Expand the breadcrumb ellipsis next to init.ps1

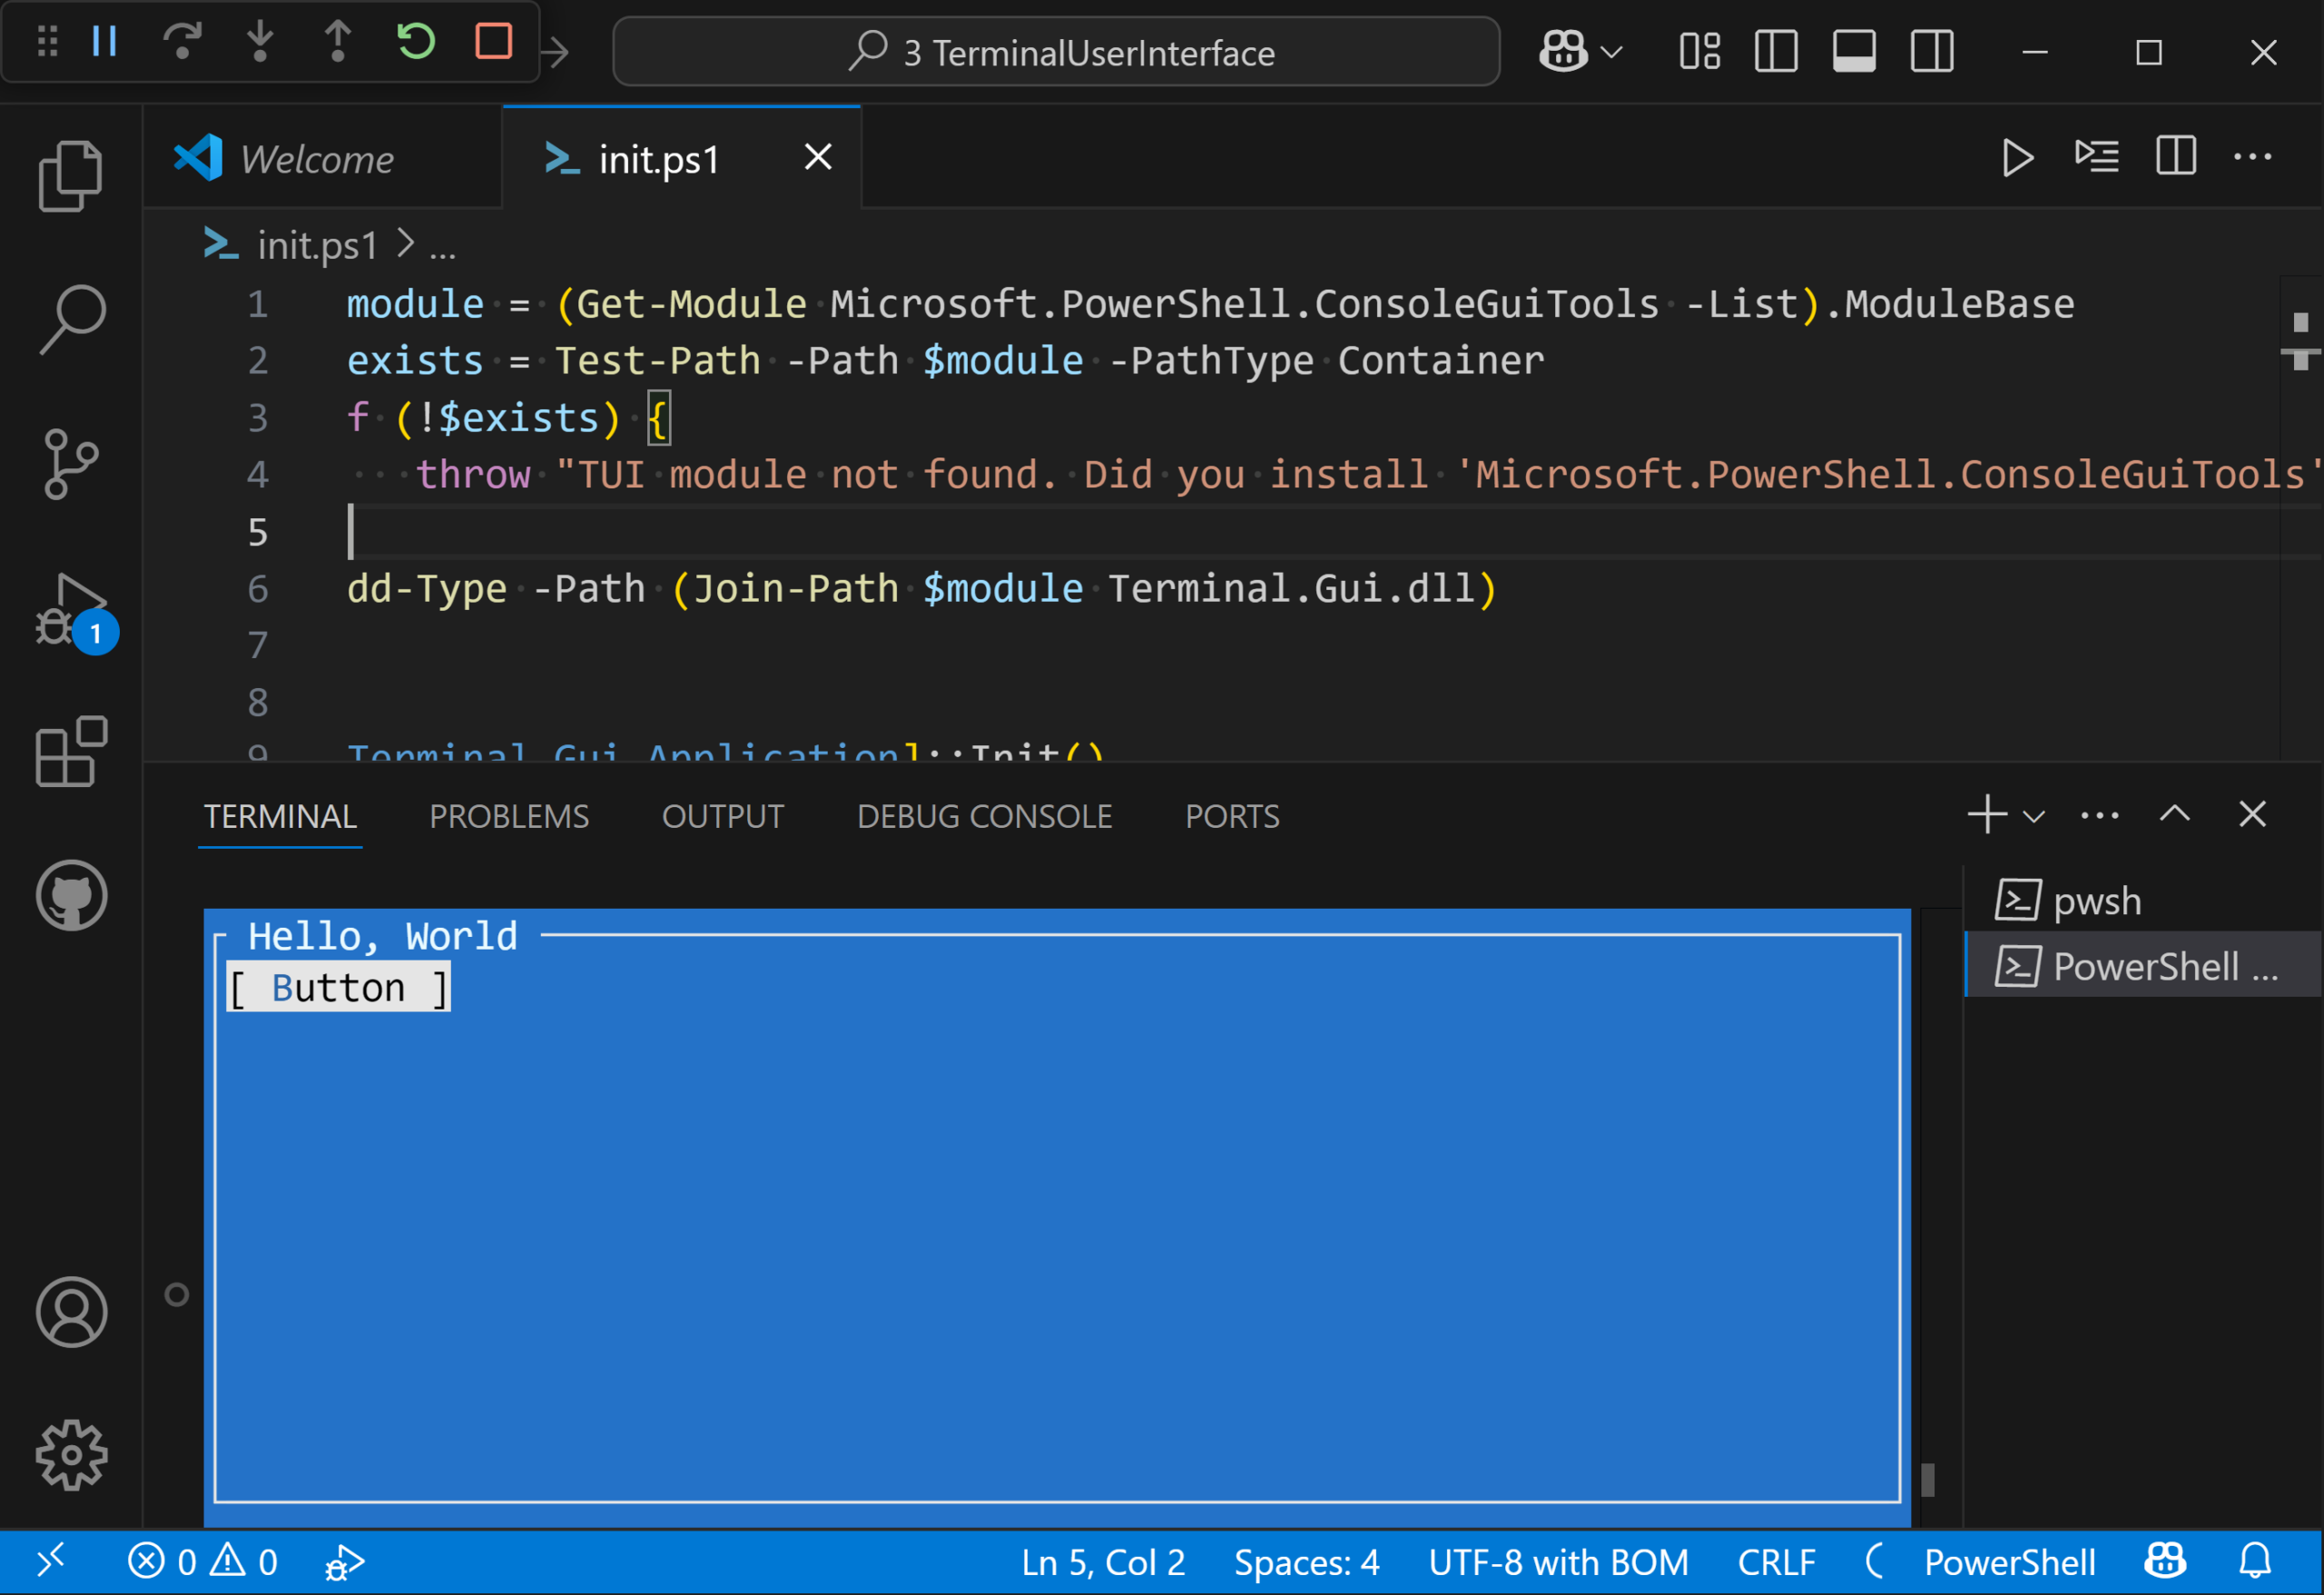(444, 245)
